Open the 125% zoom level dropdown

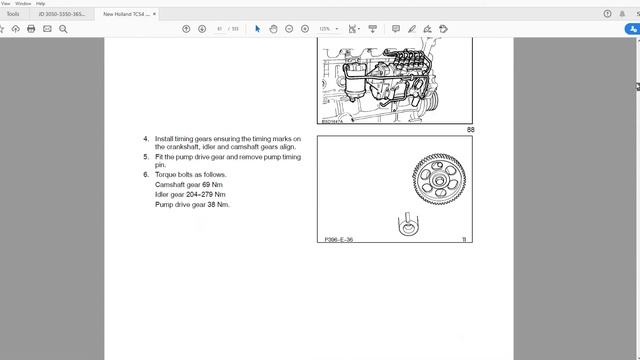click(x=329, y=29)
